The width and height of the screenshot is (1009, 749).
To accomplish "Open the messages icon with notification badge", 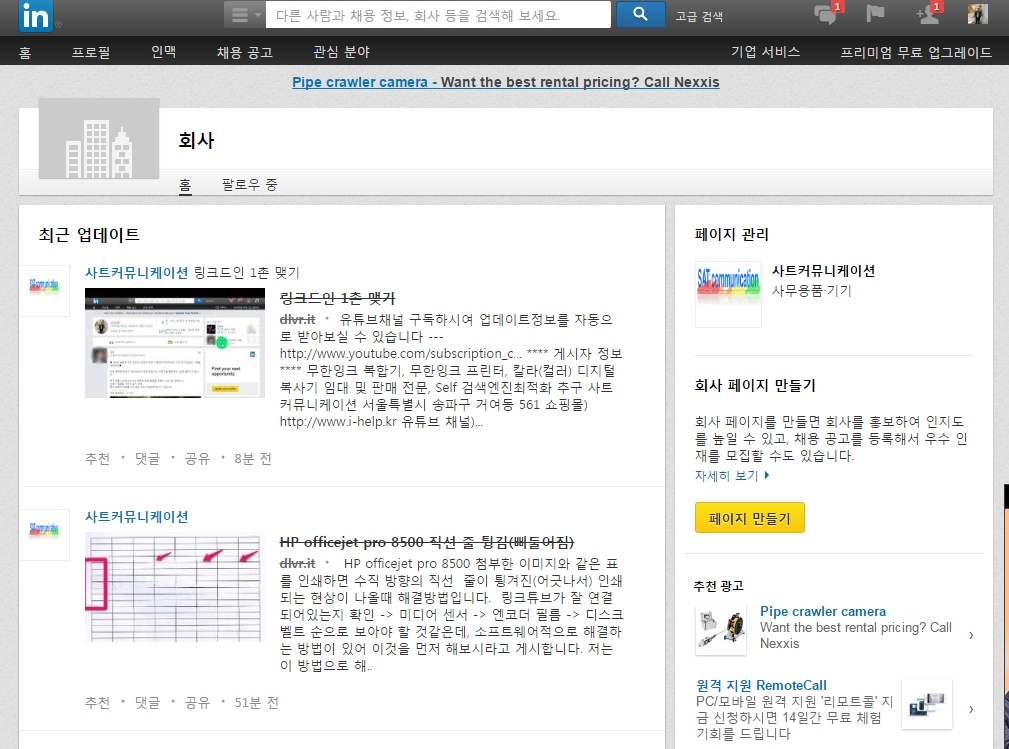I will (827, 14).
